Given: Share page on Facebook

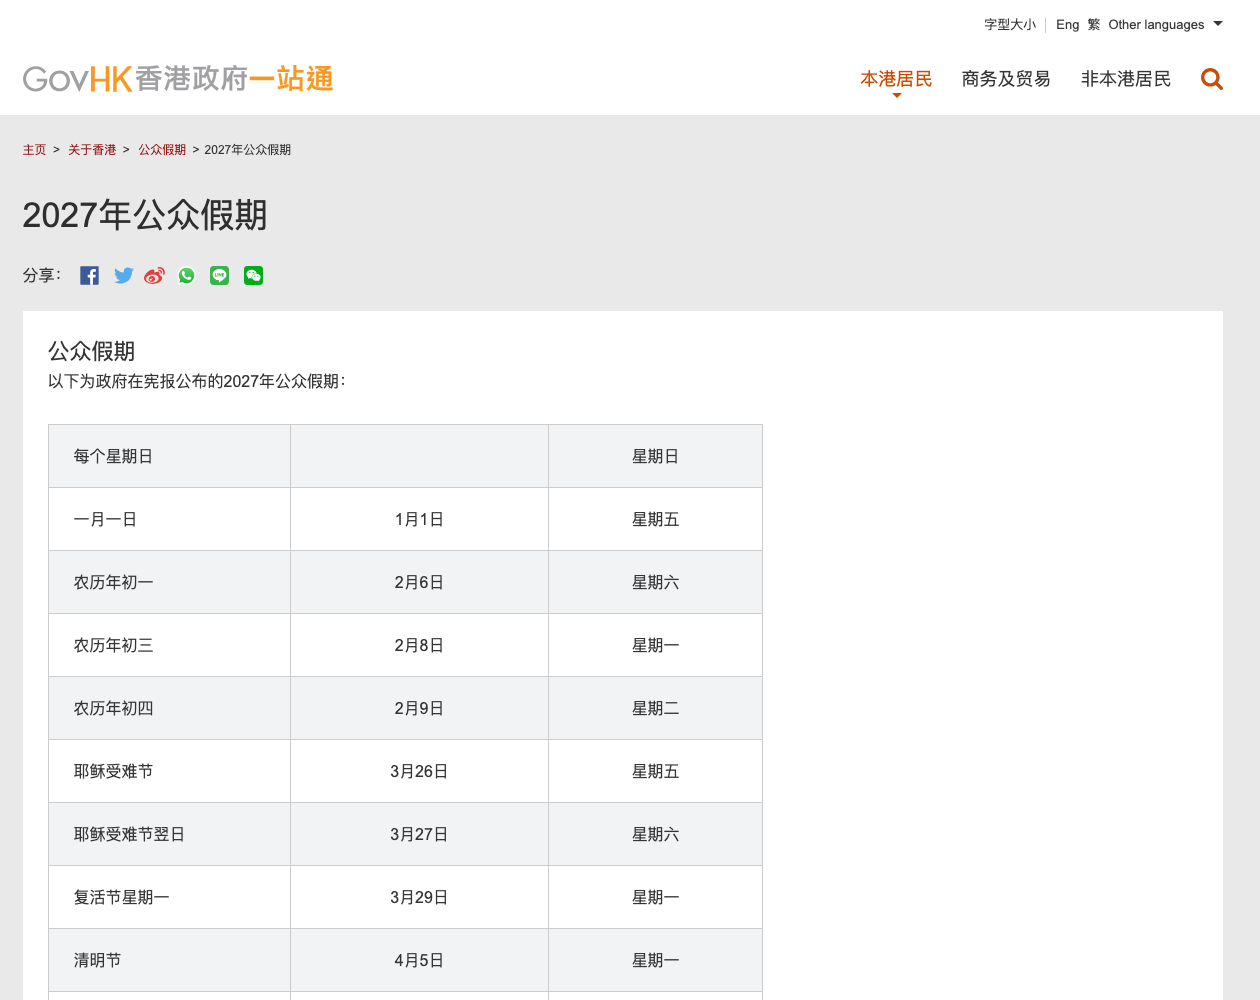Looking at the screenshot, I should pyautogui.click(x=90, y=276).
